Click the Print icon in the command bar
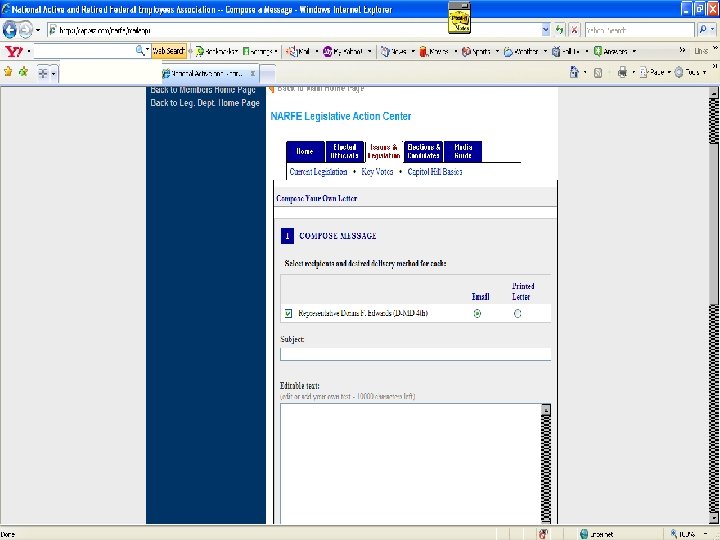This screenshot has width=720, height=540. click(x=622, y=72)
